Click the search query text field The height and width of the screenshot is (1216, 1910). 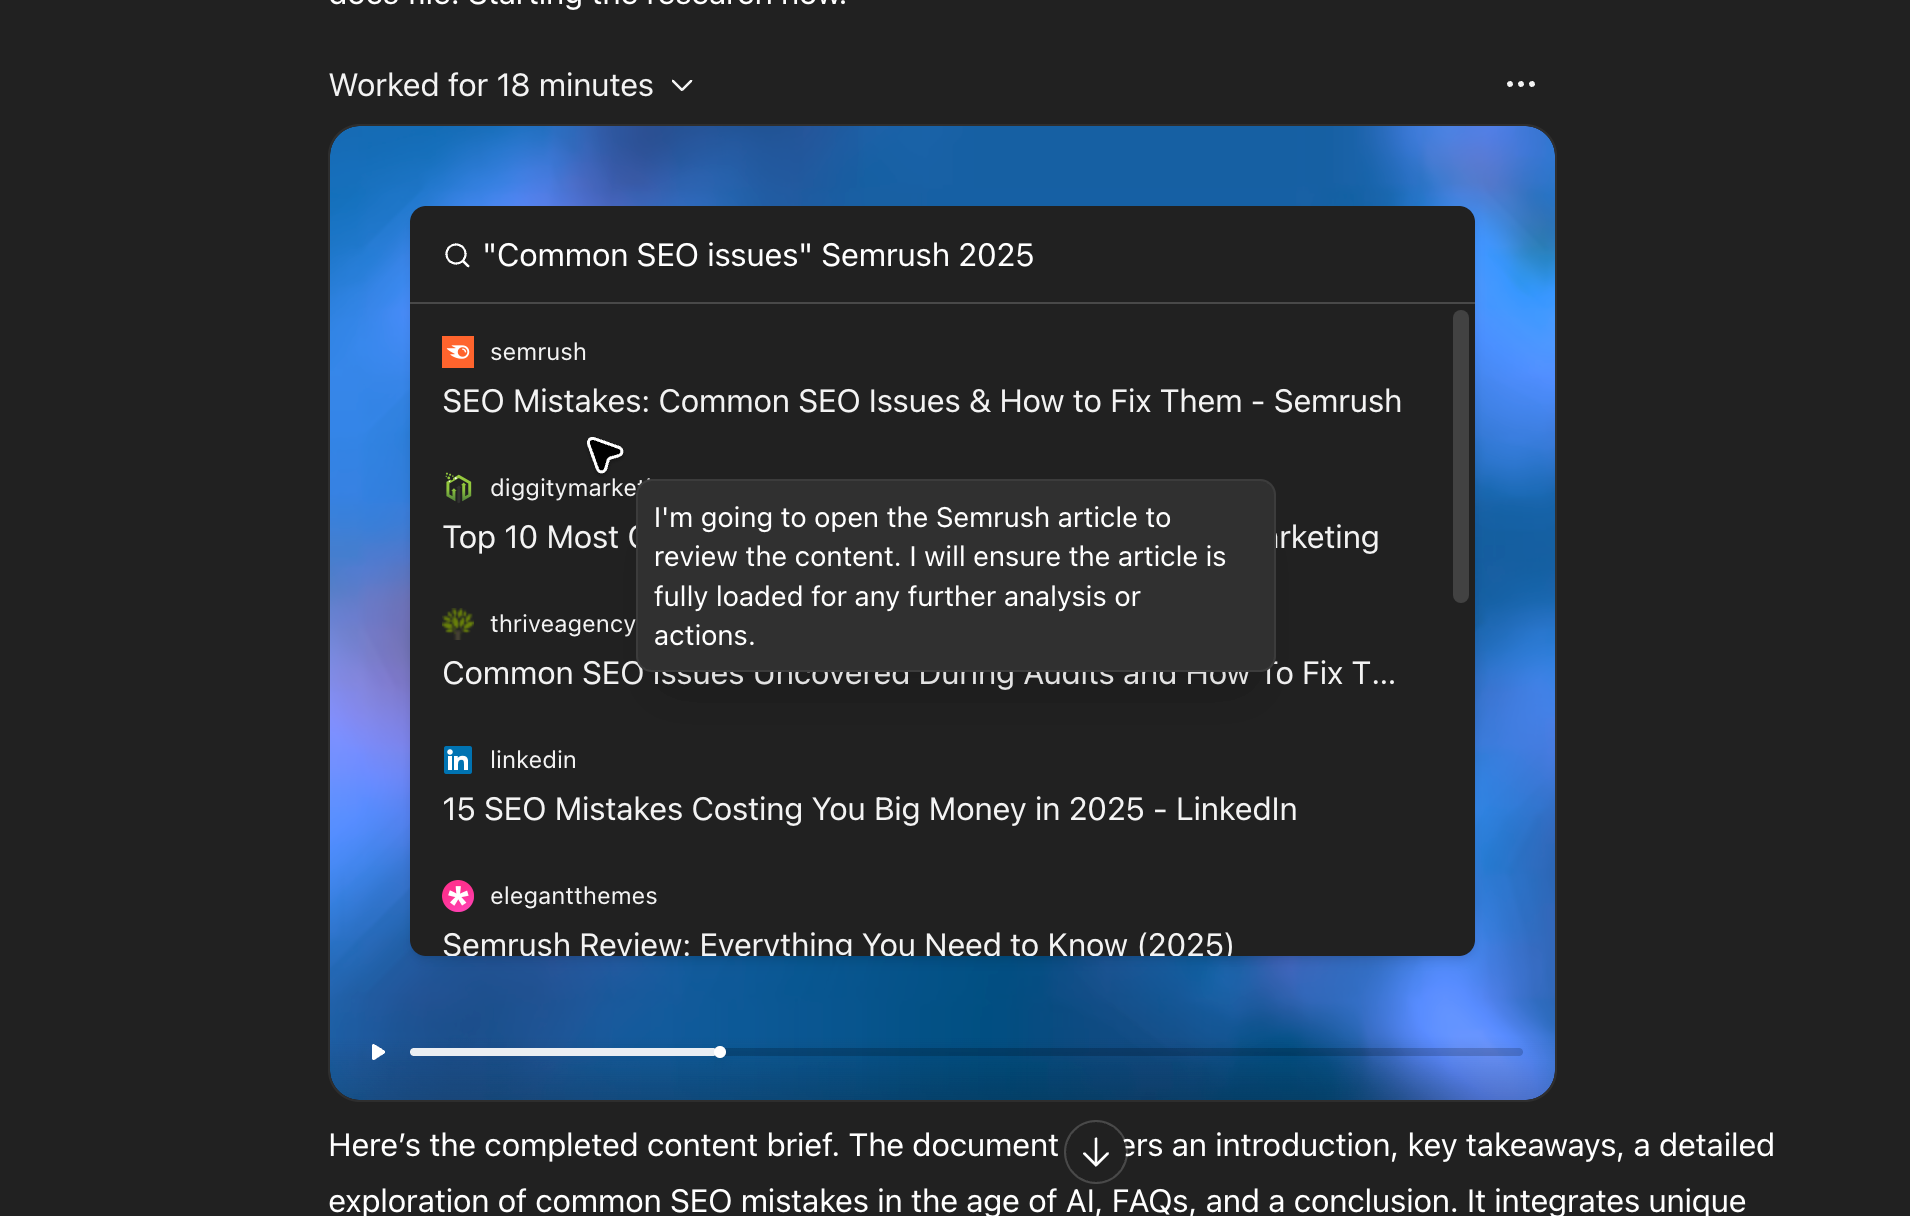tap(758, 256)
